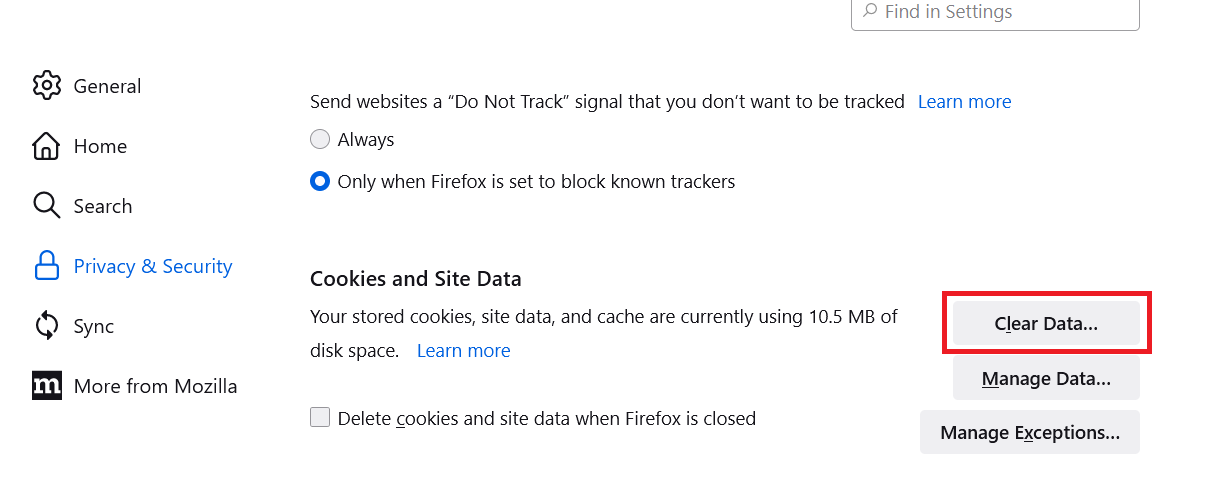This screenshot has width=1220, height=480.
Task: Click the Mozilla "m" logo icon
Action: tap(47, 386)
